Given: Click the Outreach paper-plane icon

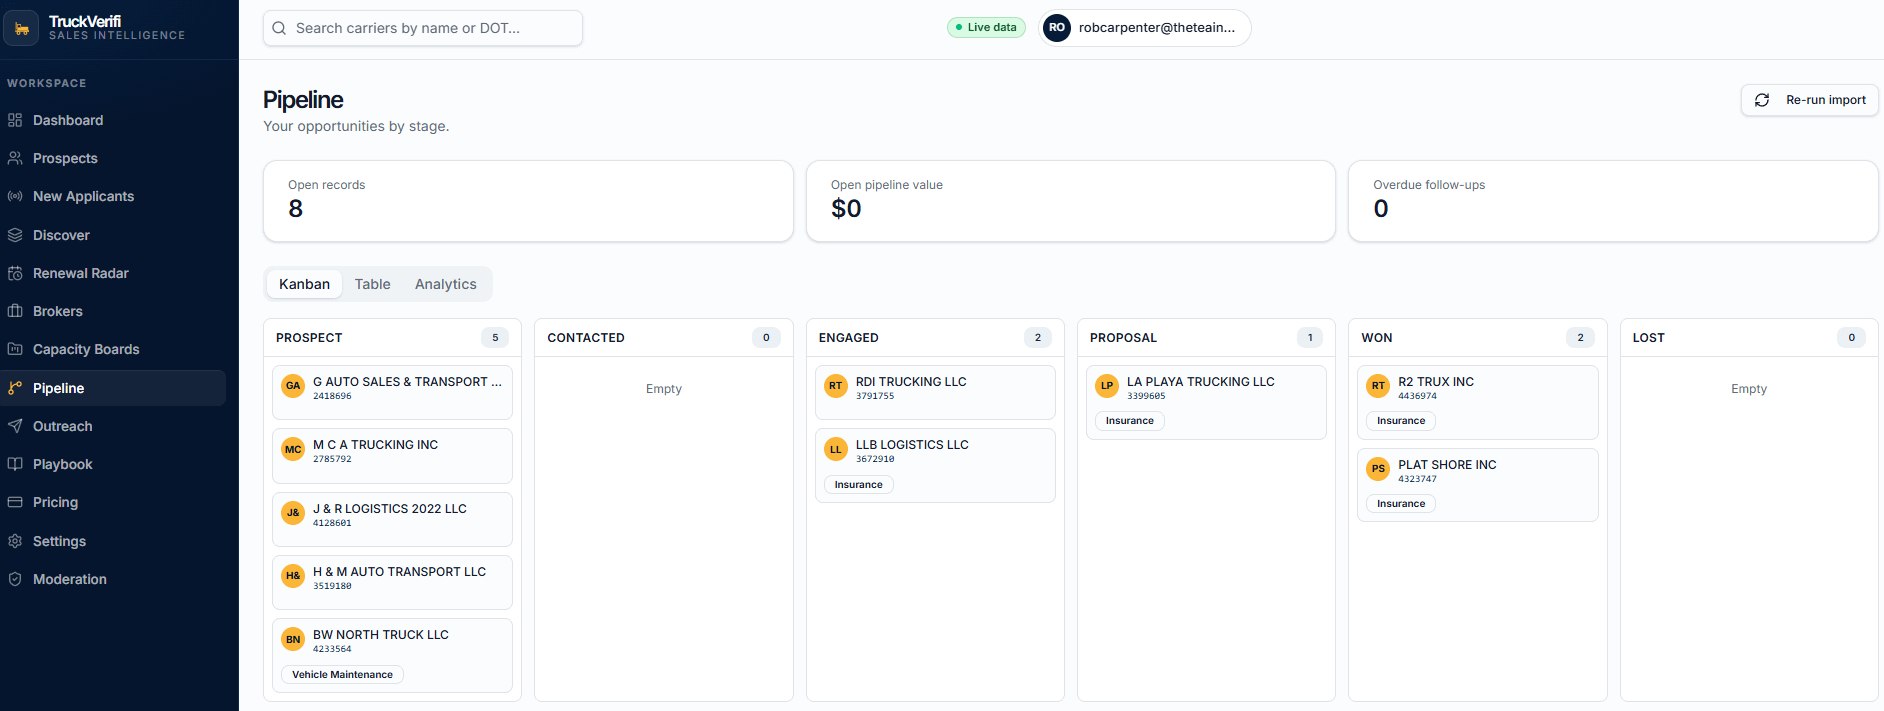Looking at the screenshot, I should 15,426.
